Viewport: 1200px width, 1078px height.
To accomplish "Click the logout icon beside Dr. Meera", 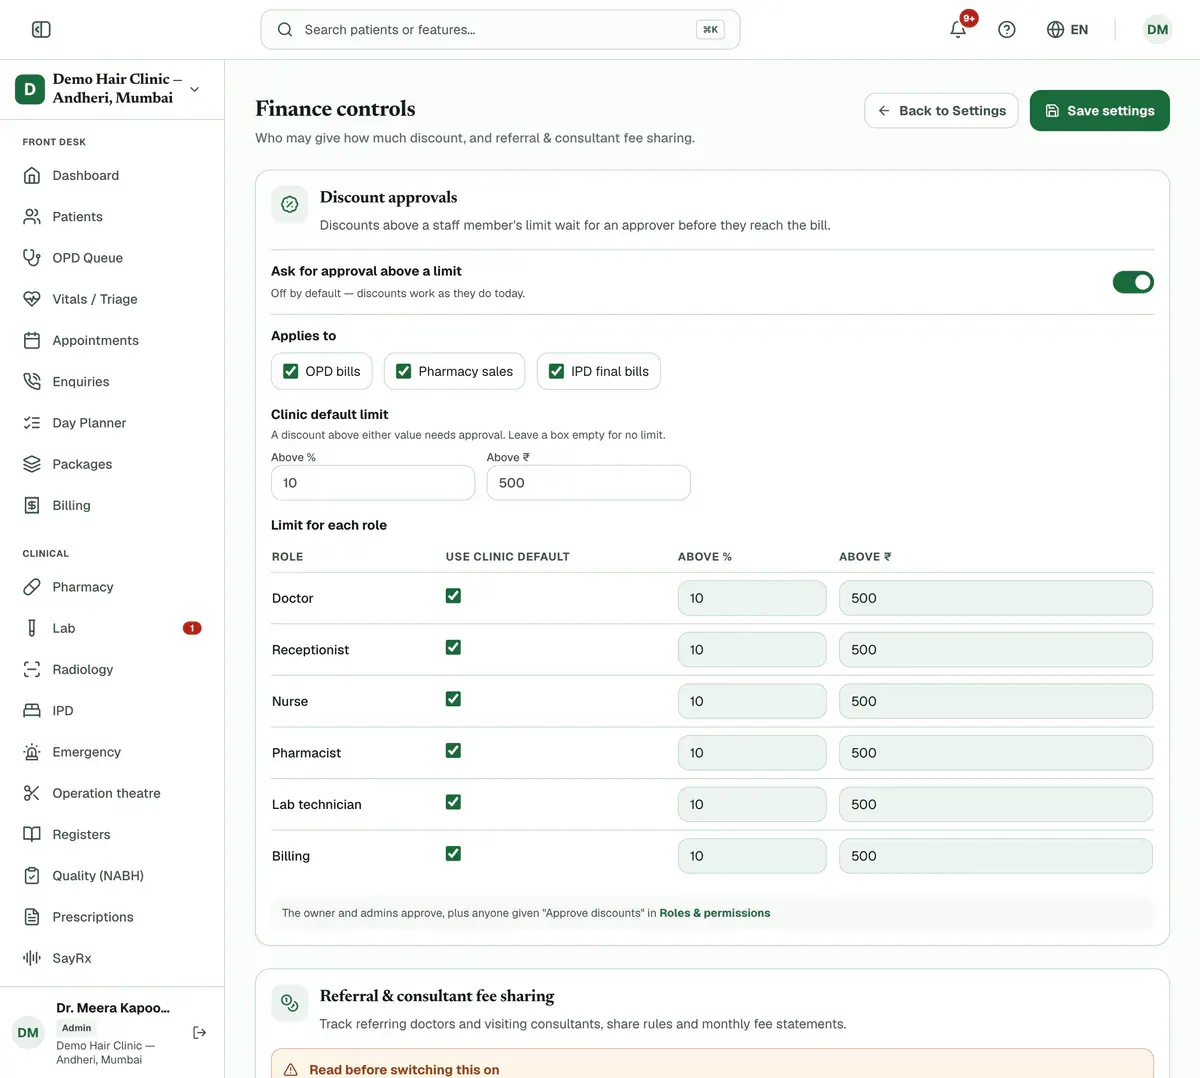I will 199,1033.
